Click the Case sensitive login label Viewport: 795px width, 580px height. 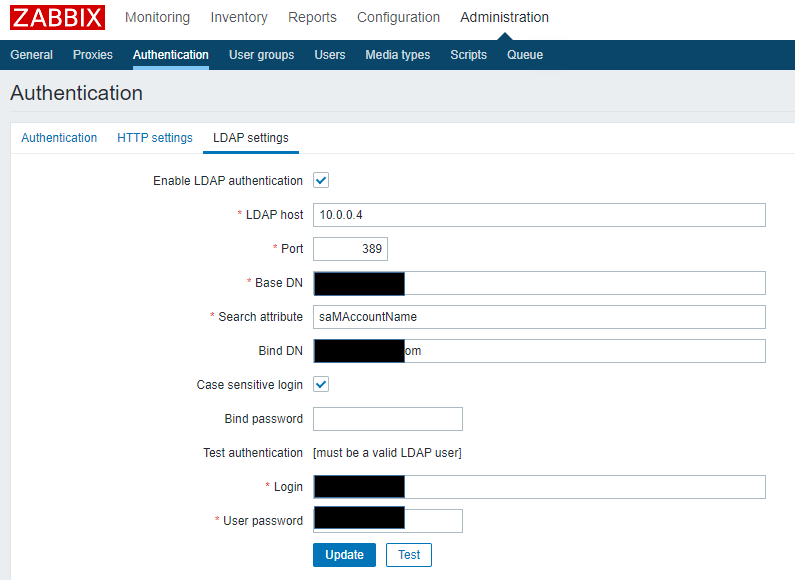click(x=249, y=385)
